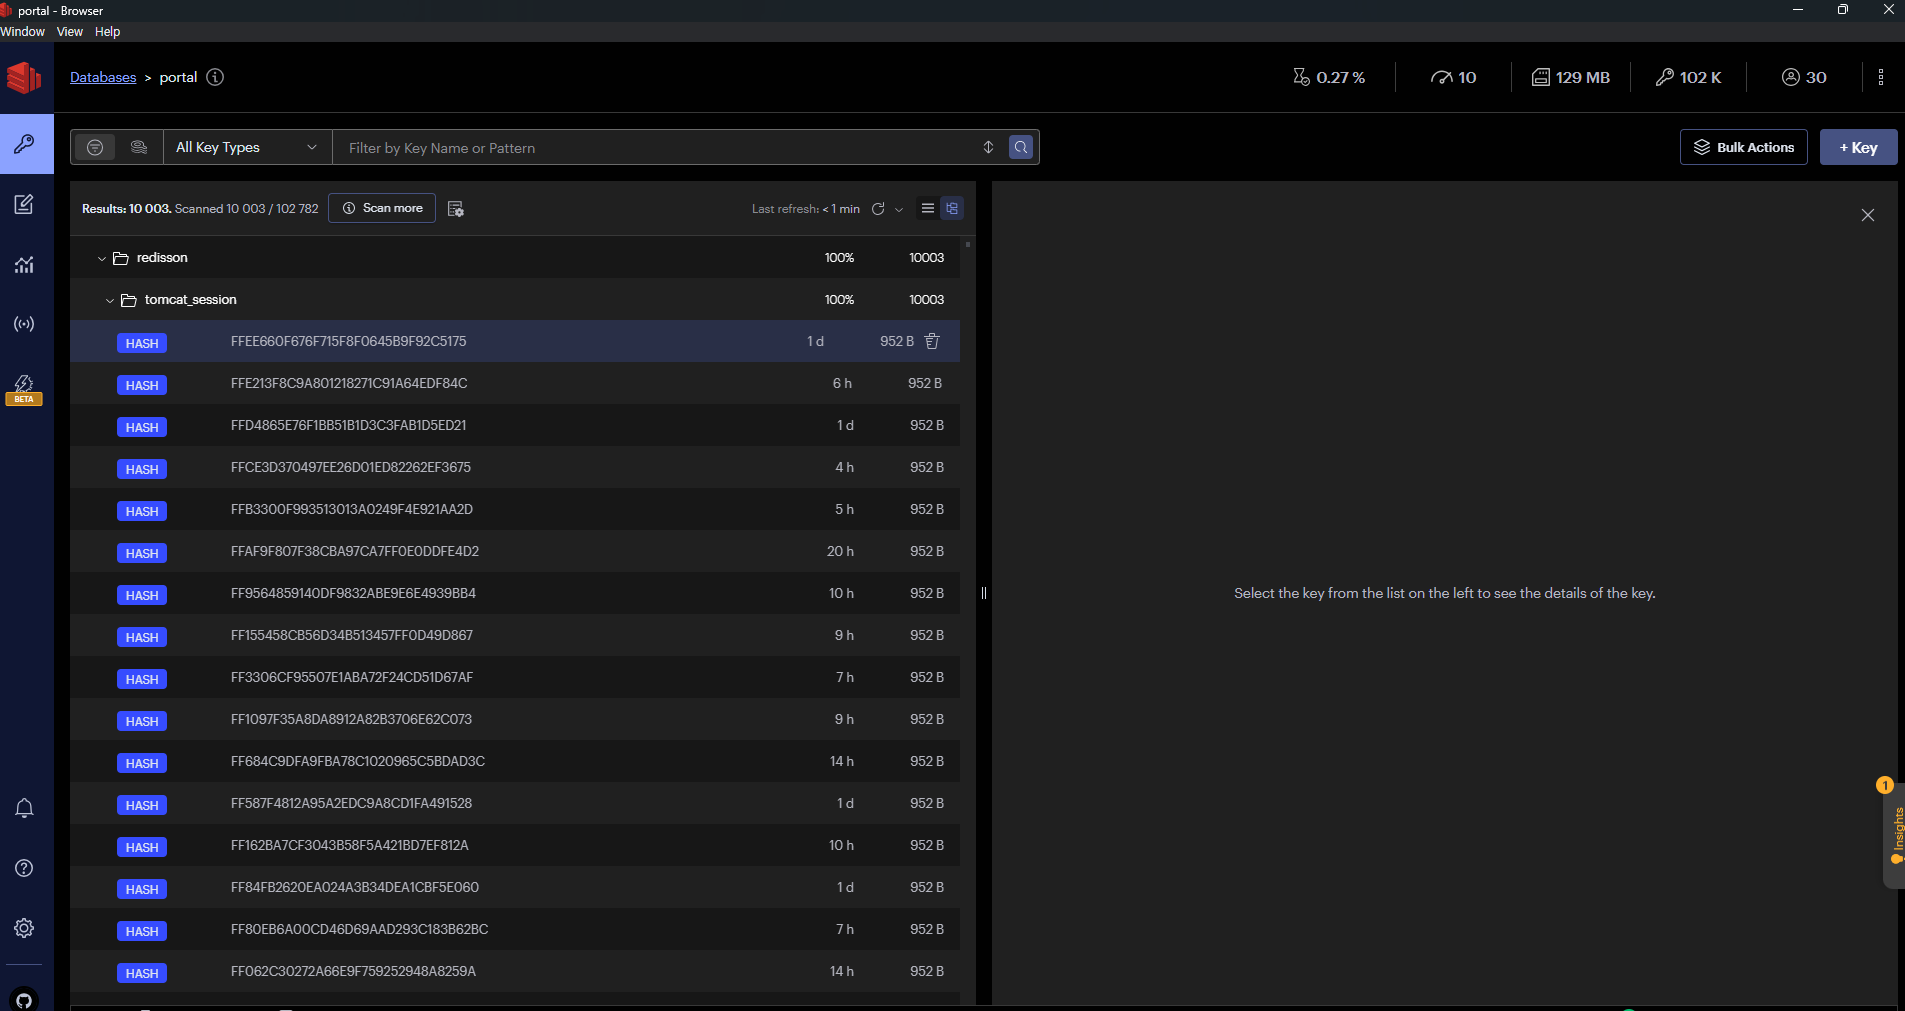Go to the Databases link
Viewport: 1905px width, 1011px height.
[103, 77]
